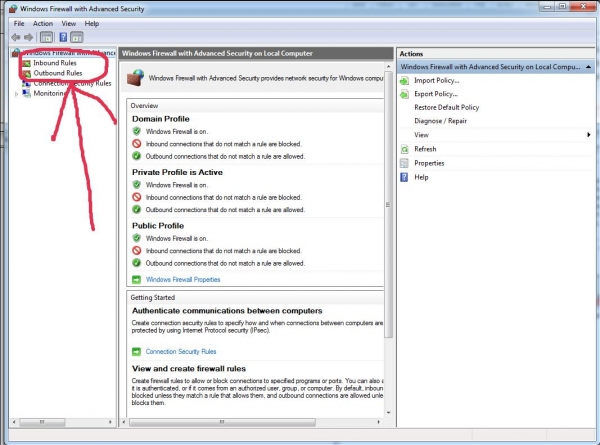Click Export Policy action
Viewport: 600px width, 445px height.
[x=436, y=94]
